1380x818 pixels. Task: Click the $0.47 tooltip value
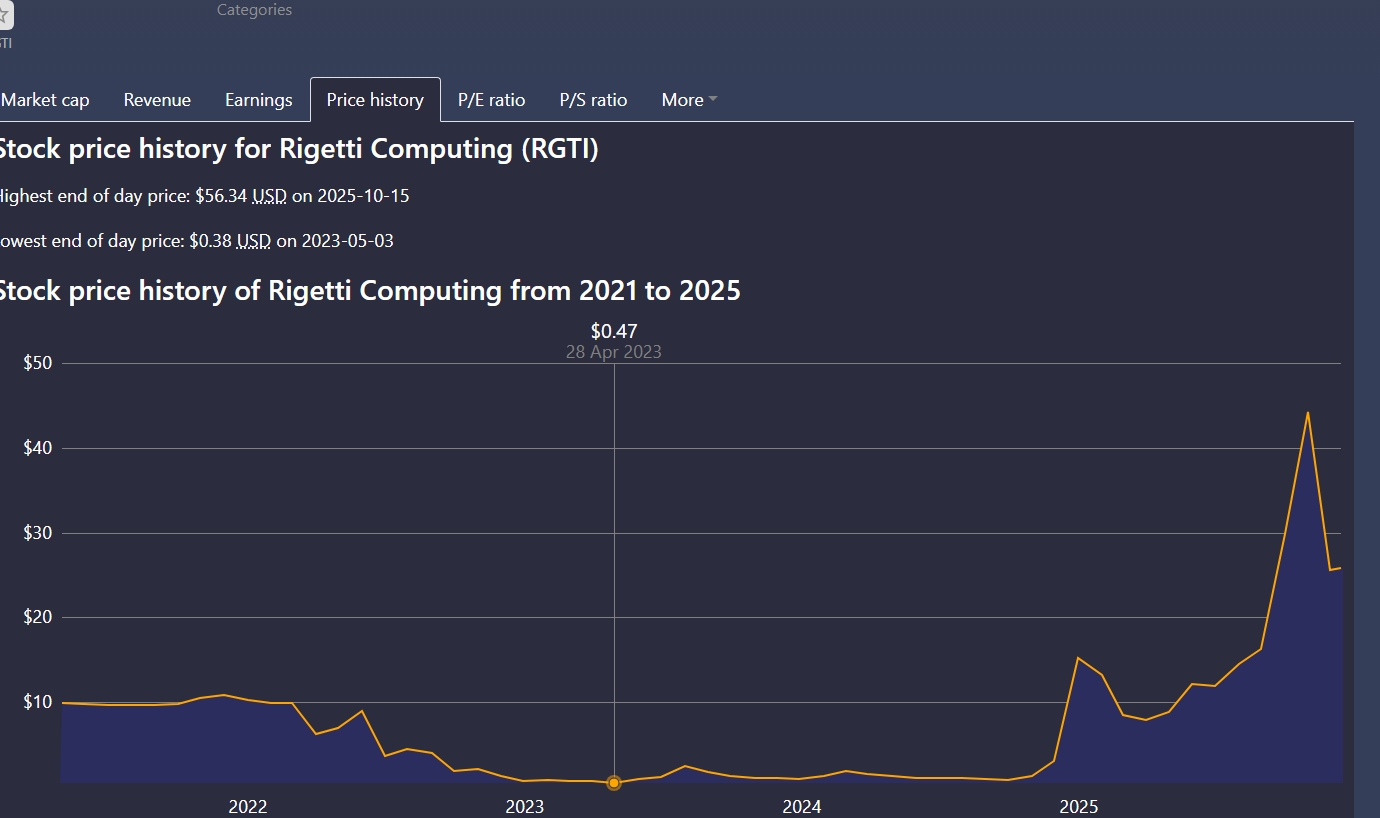(614, 331)
